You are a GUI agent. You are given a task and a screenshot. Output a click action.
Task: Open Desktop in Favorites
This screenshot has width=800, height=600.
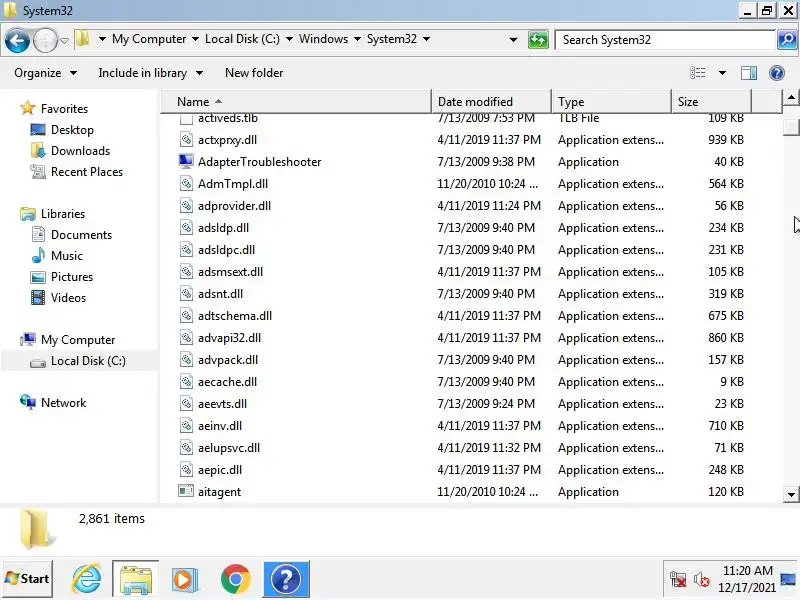tap(72, 130)
